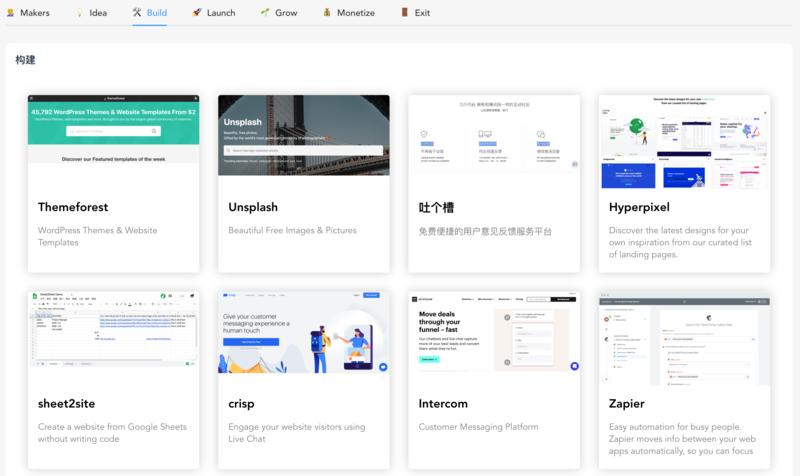Click the Monetize money bag icon
This screenshot has width=800, height=476.
click(x=327, y=12)
